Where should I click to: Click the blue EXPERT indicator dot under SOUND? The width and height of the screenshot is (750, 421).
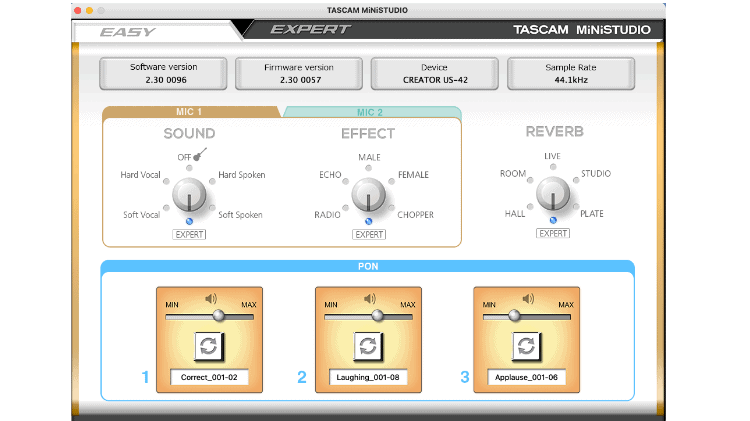pyautogui.click(x=189, y=222)
